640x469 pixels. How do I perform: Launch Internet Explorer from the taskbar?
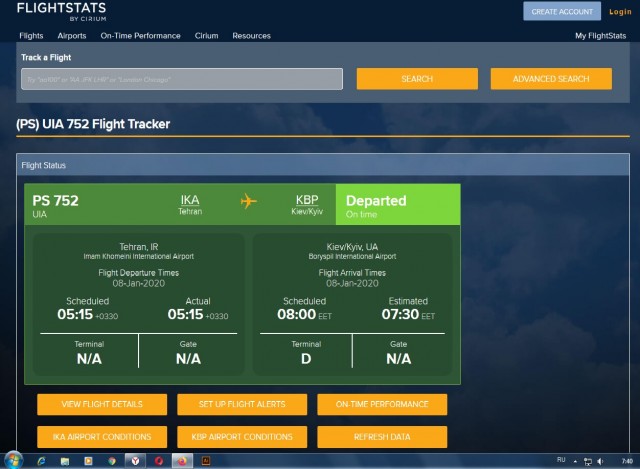point(41,461)
